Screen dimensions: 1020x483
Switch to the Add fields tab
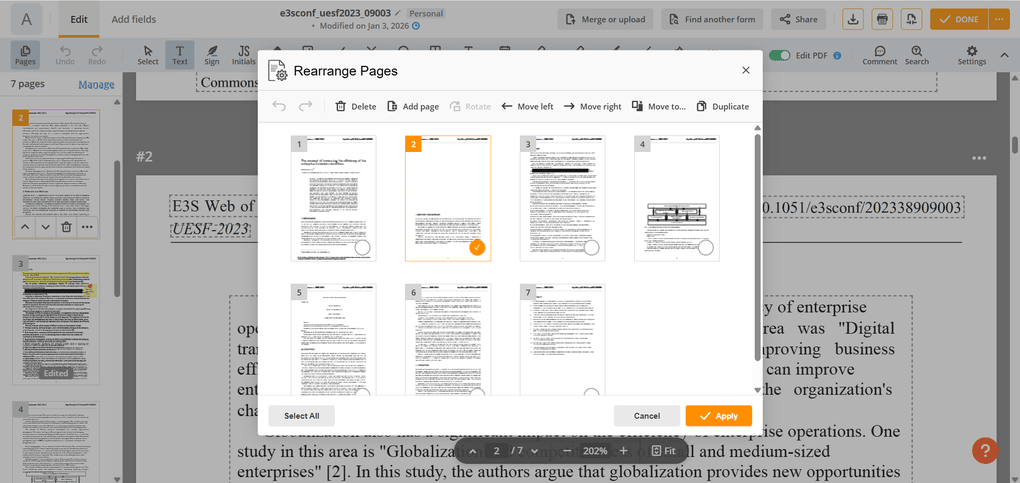(x=133, y=19)
